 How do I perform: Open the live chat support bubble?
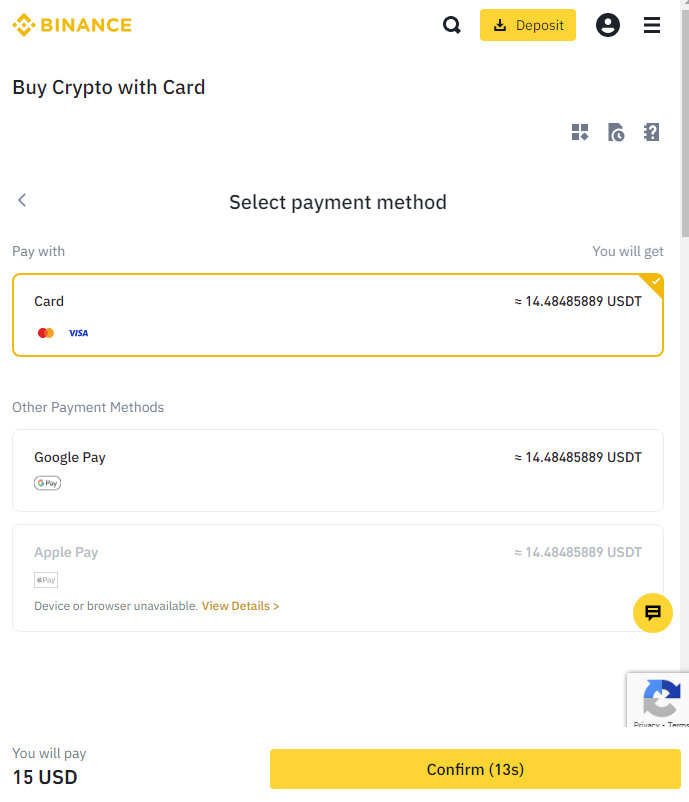tap(653, 613)
